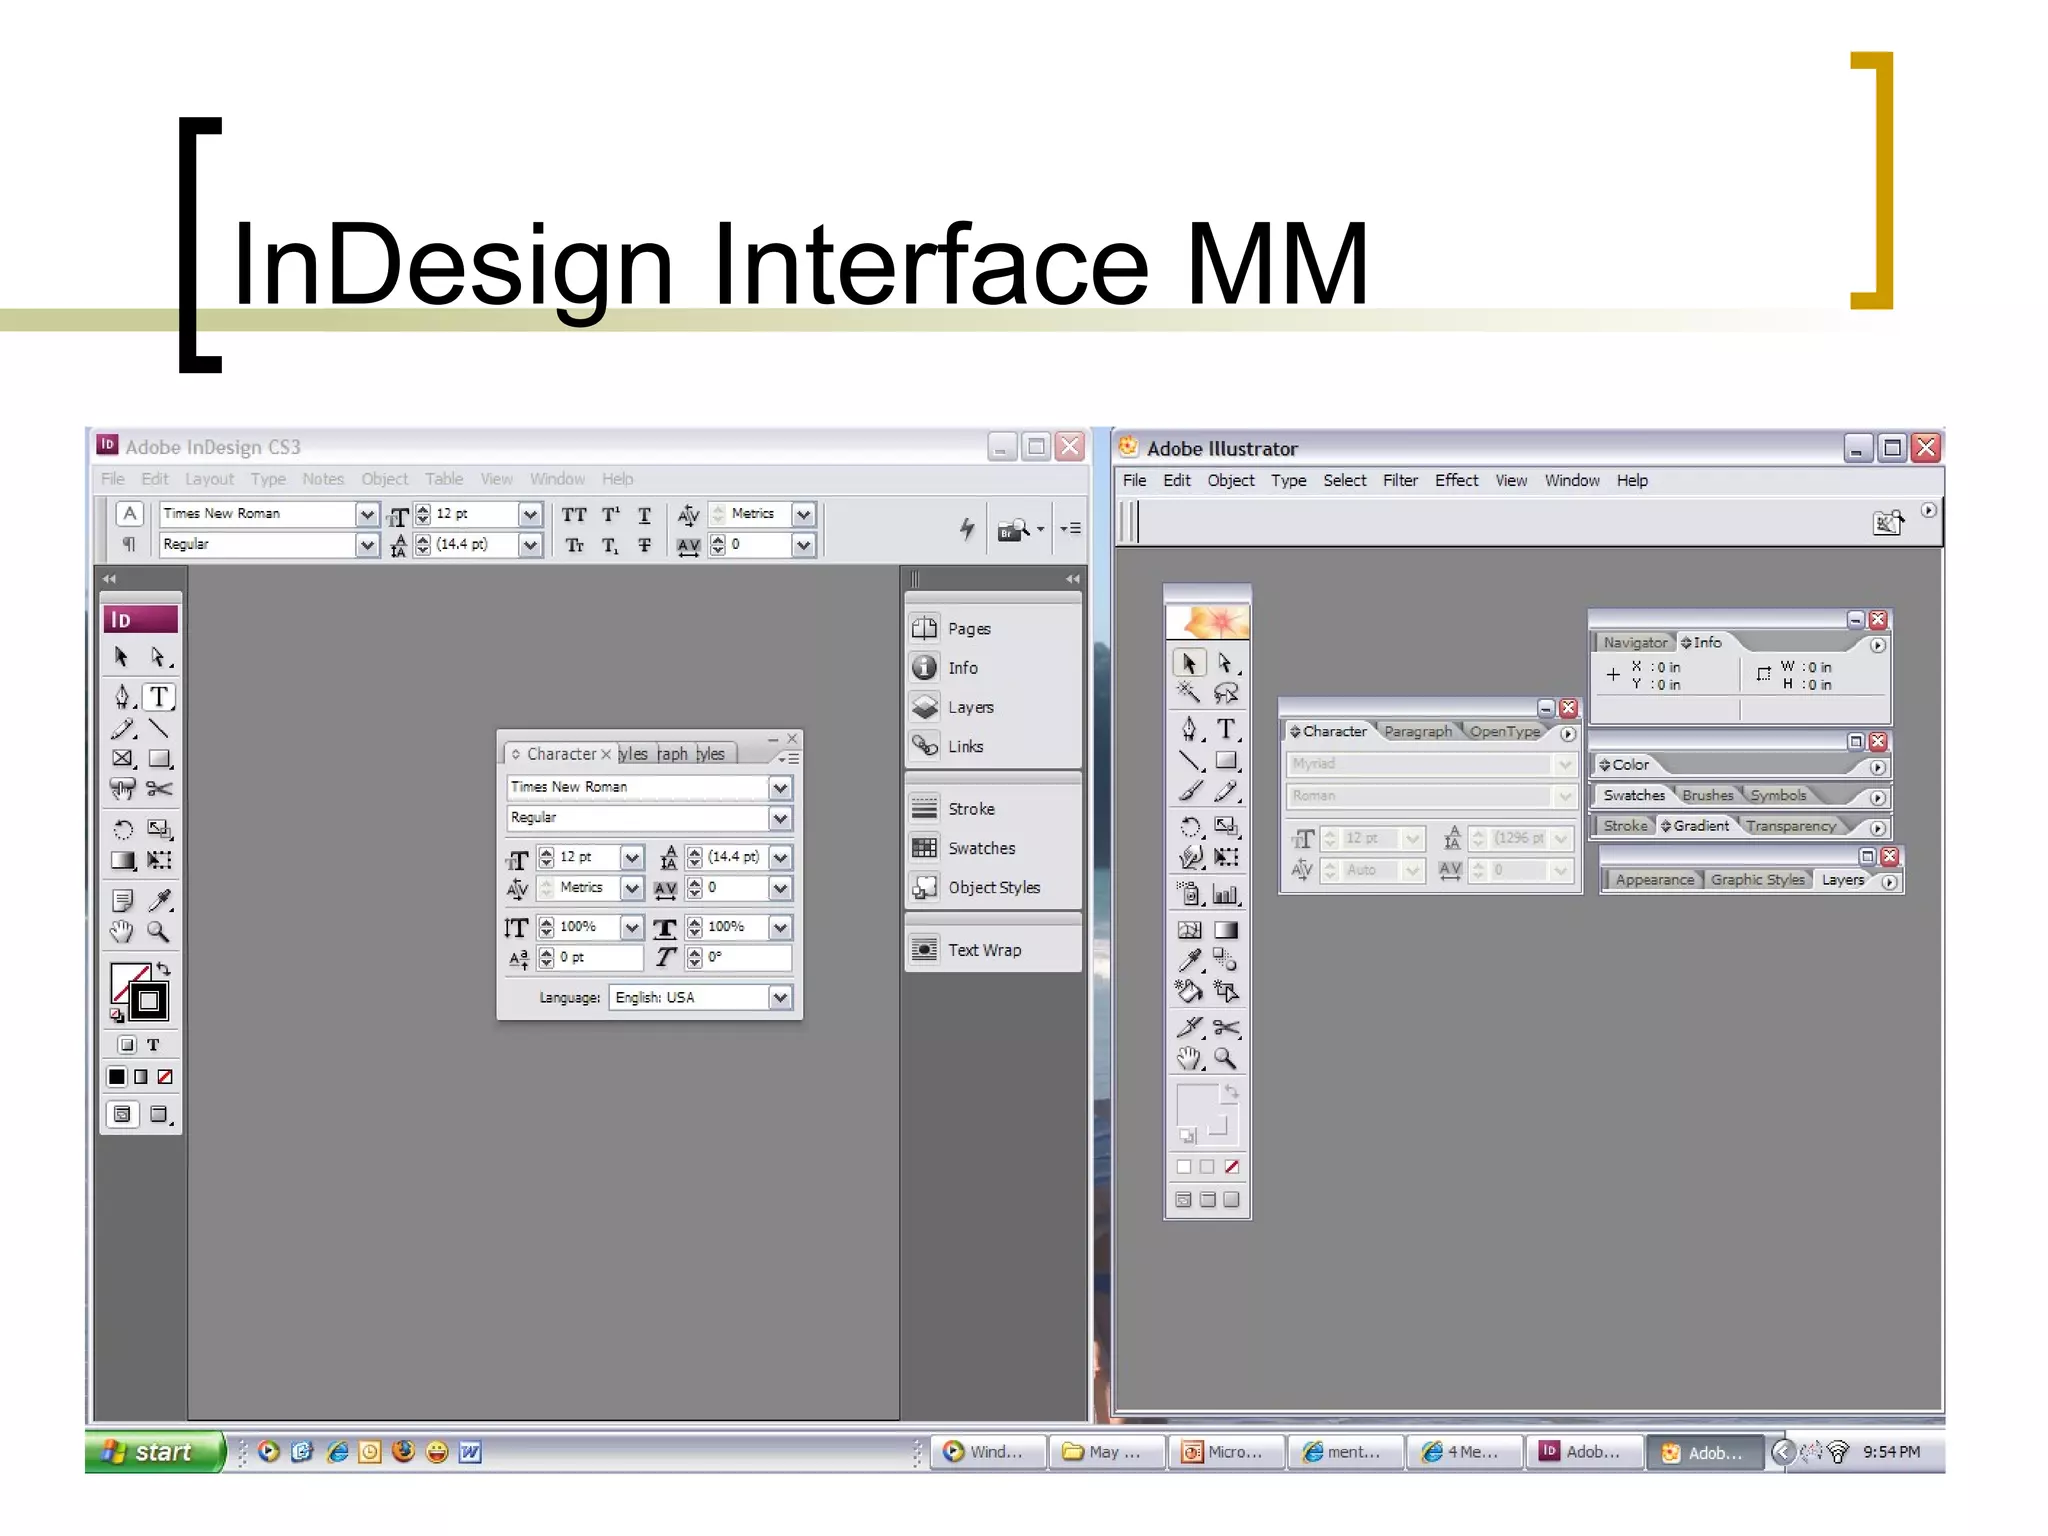Toggle formatting affects text T button
Viewport: 2048px width, 1536px height.
click(x=153, y=1045)
